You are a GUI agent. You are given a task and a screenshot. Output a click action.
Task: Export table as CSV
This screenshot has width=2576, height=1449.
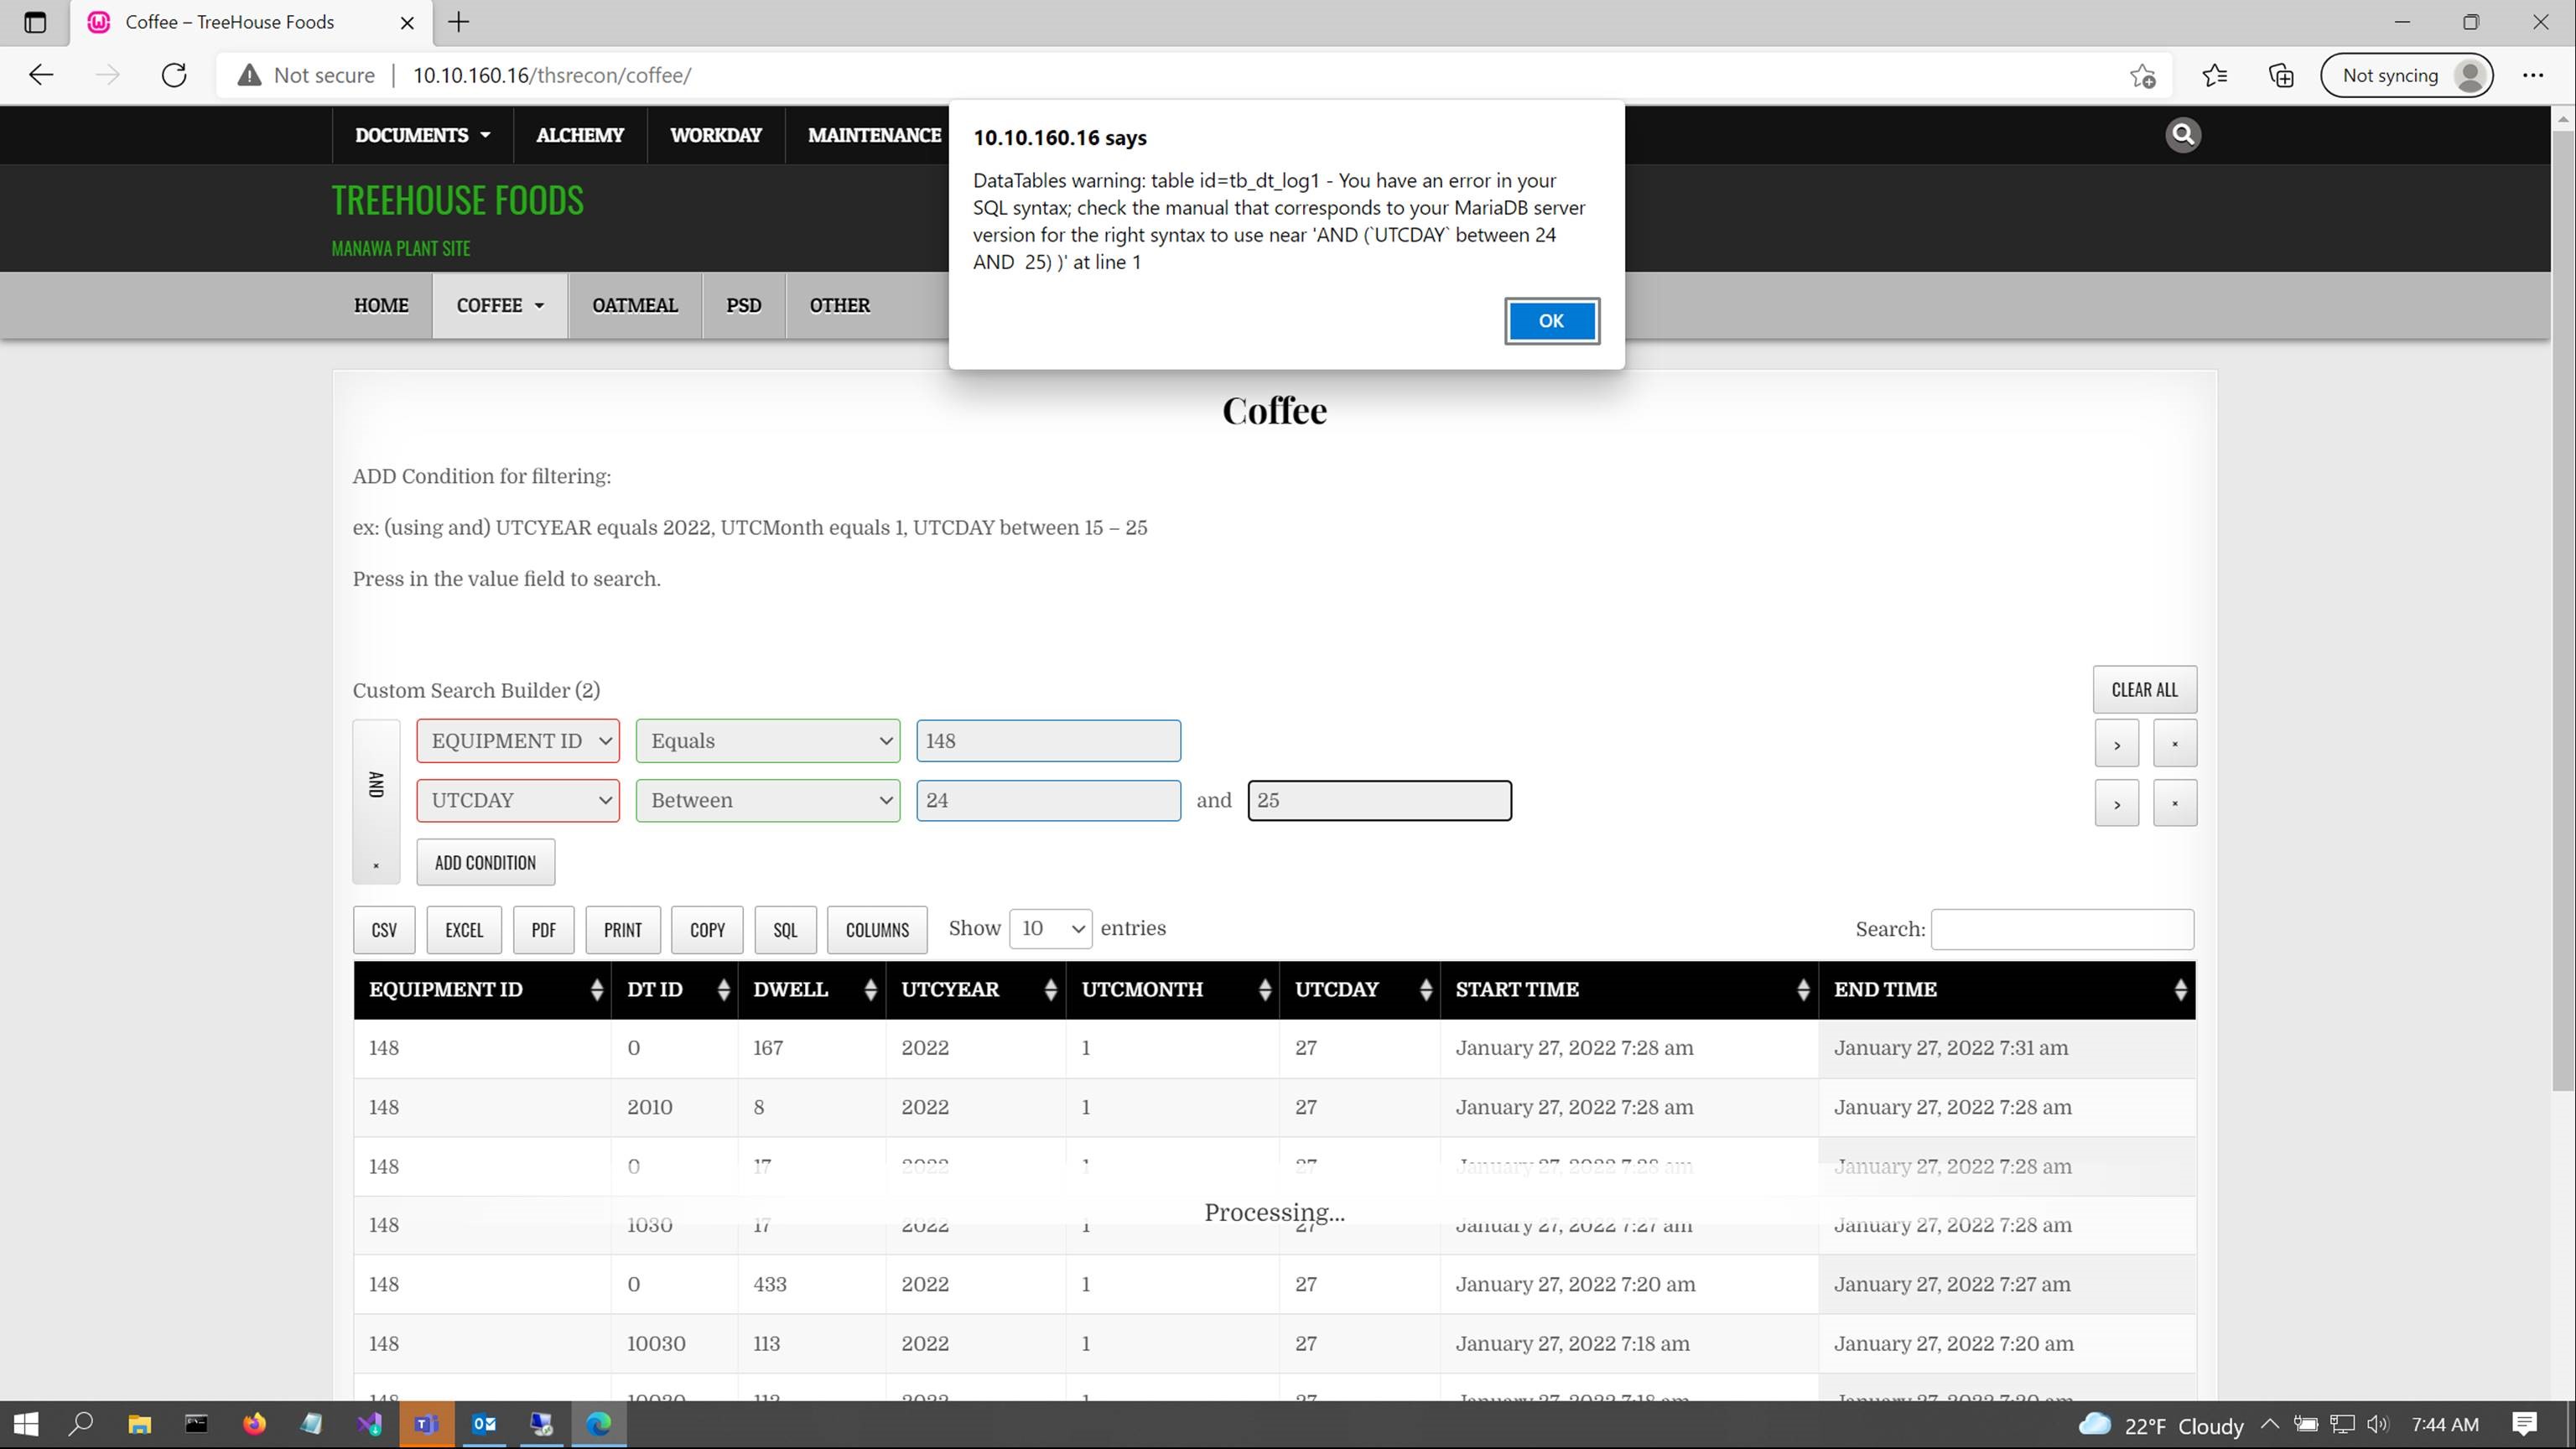384,930
